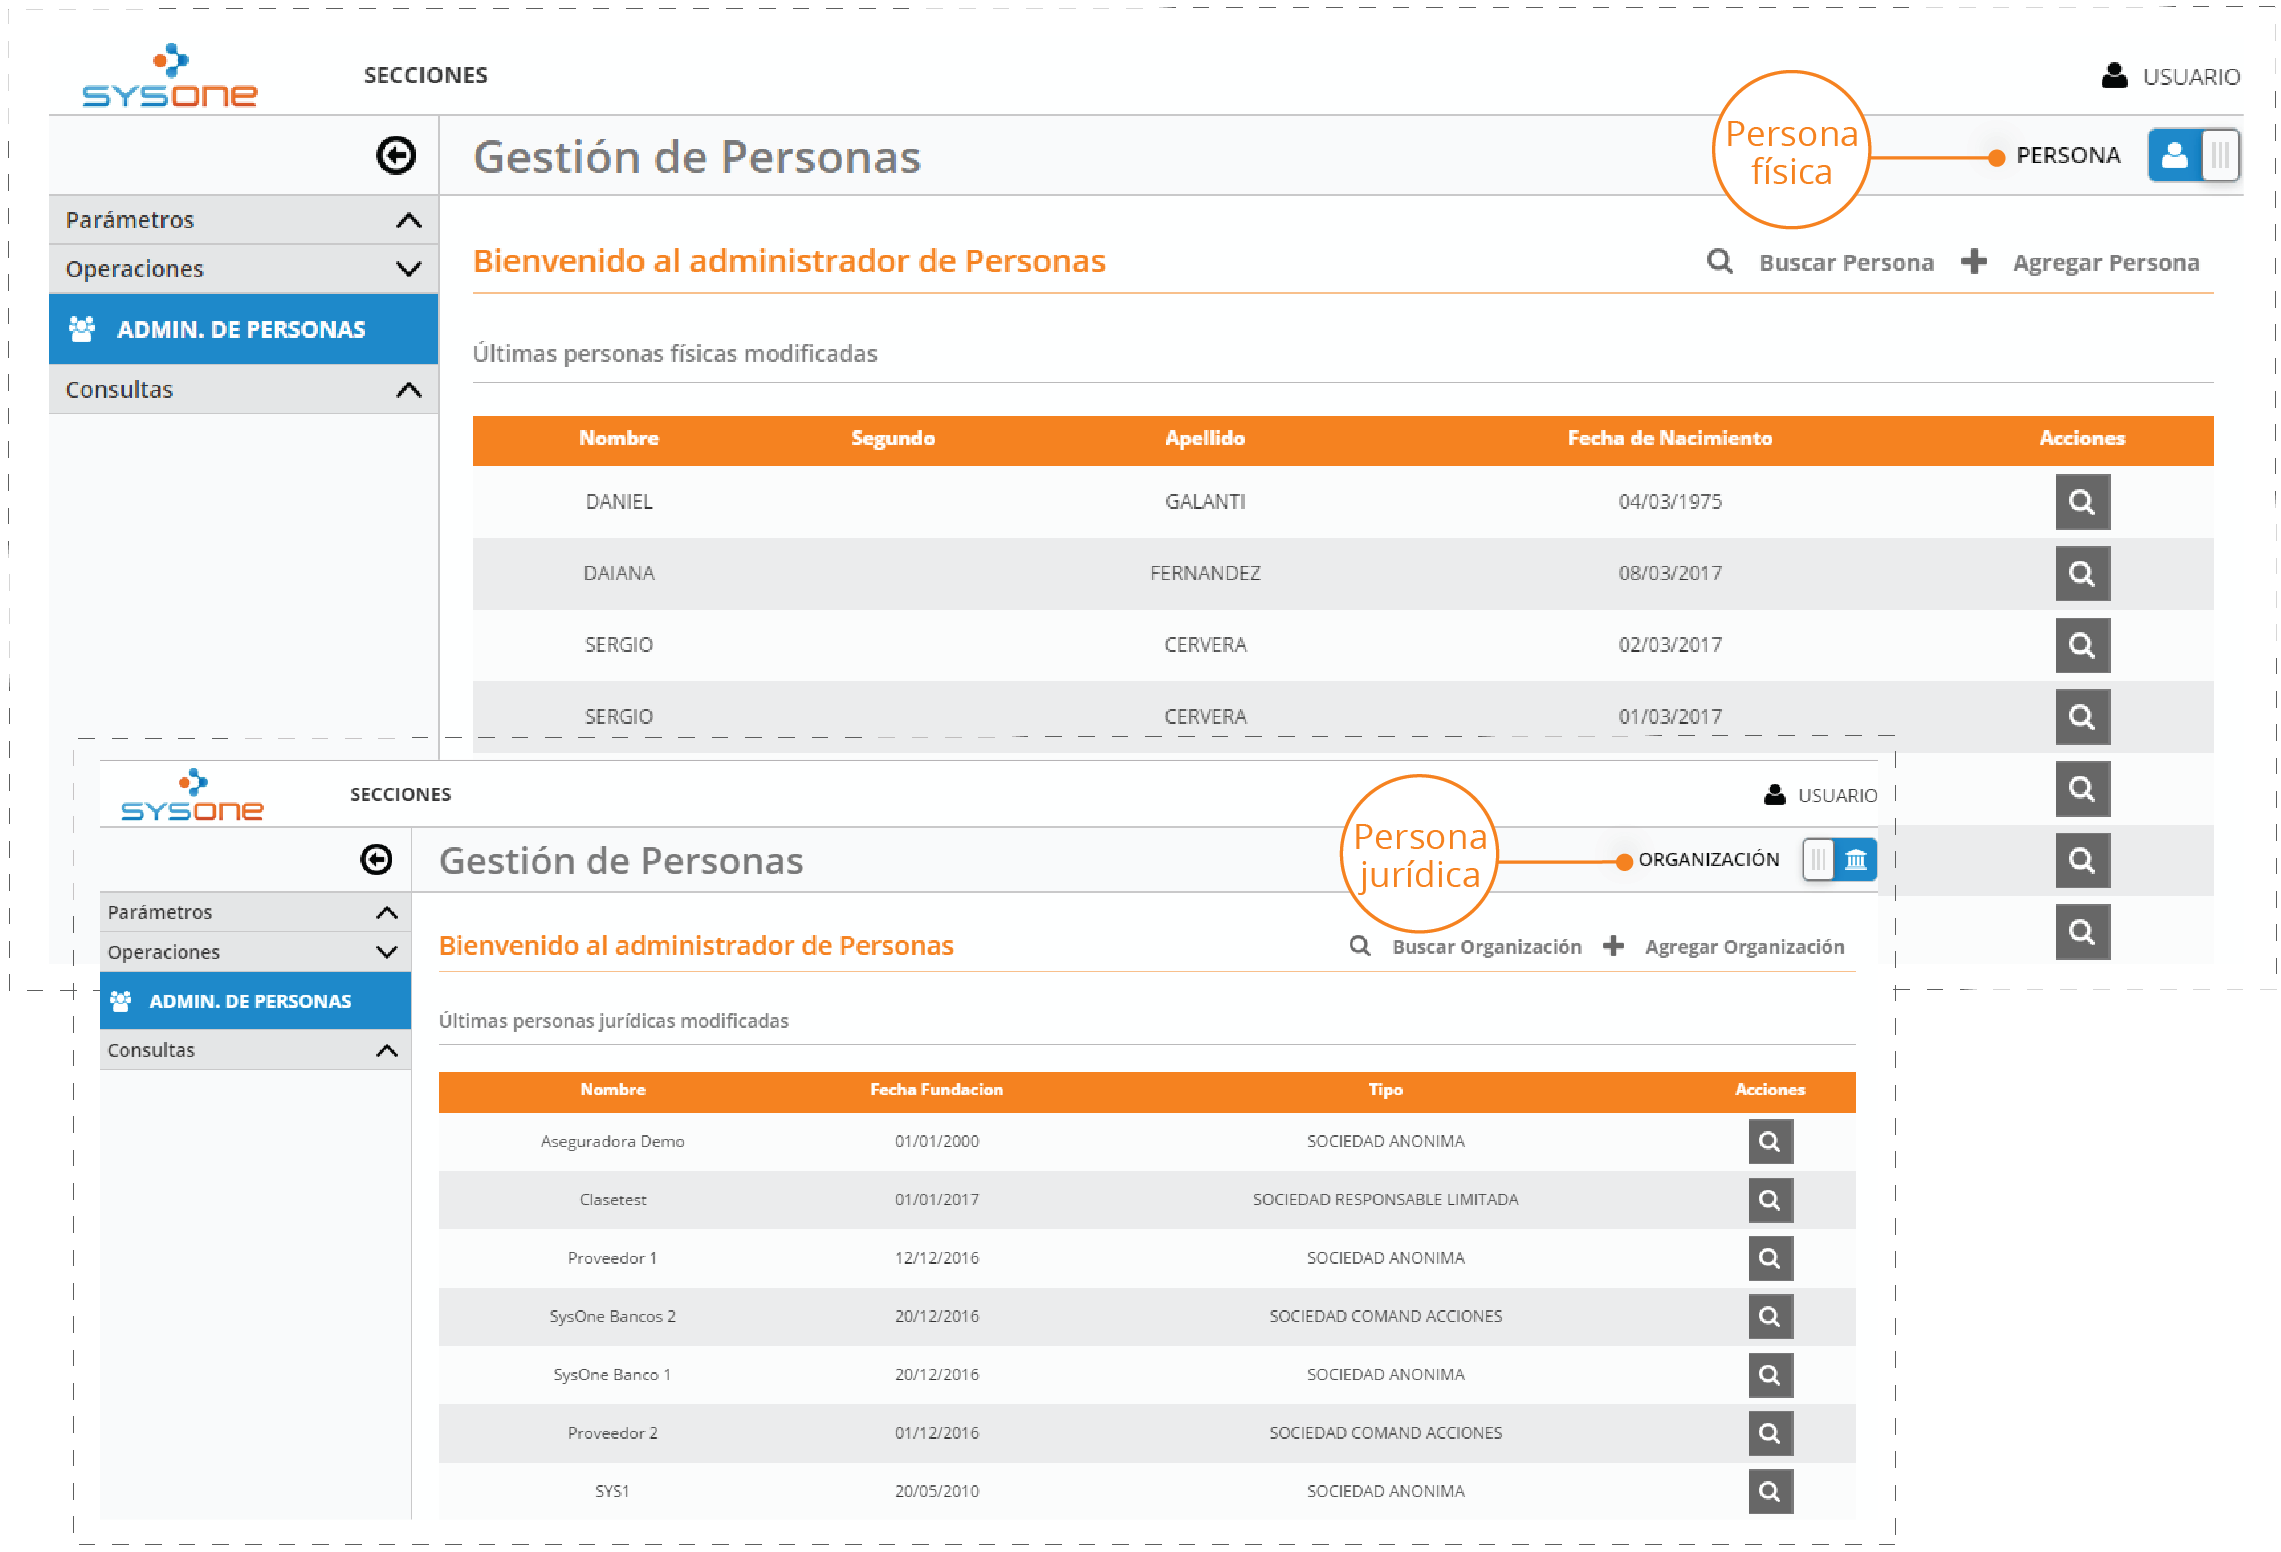Click plus icon next to Agregar Organización
This screenshot has height=1552, width=2281.
pyautogui.click(x=1613, y=946)
